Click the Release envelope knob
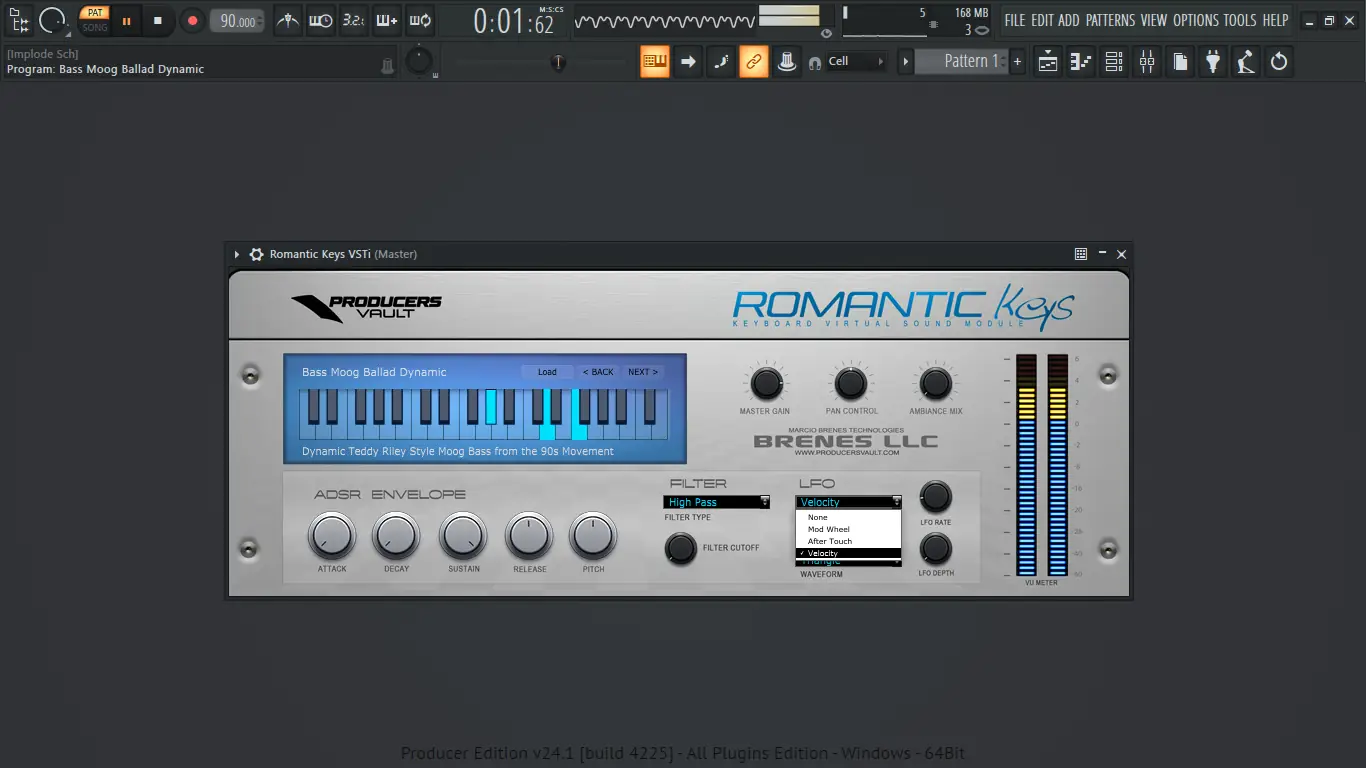The image size is (1366, 768). click(529, 537)
